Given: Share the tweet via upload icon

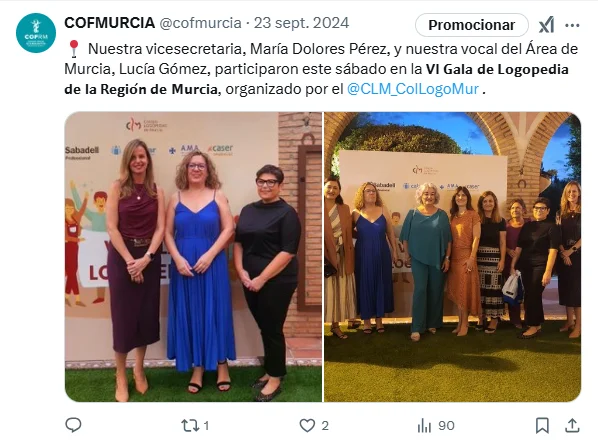Looking at the screenshot, I should (572, 425).
